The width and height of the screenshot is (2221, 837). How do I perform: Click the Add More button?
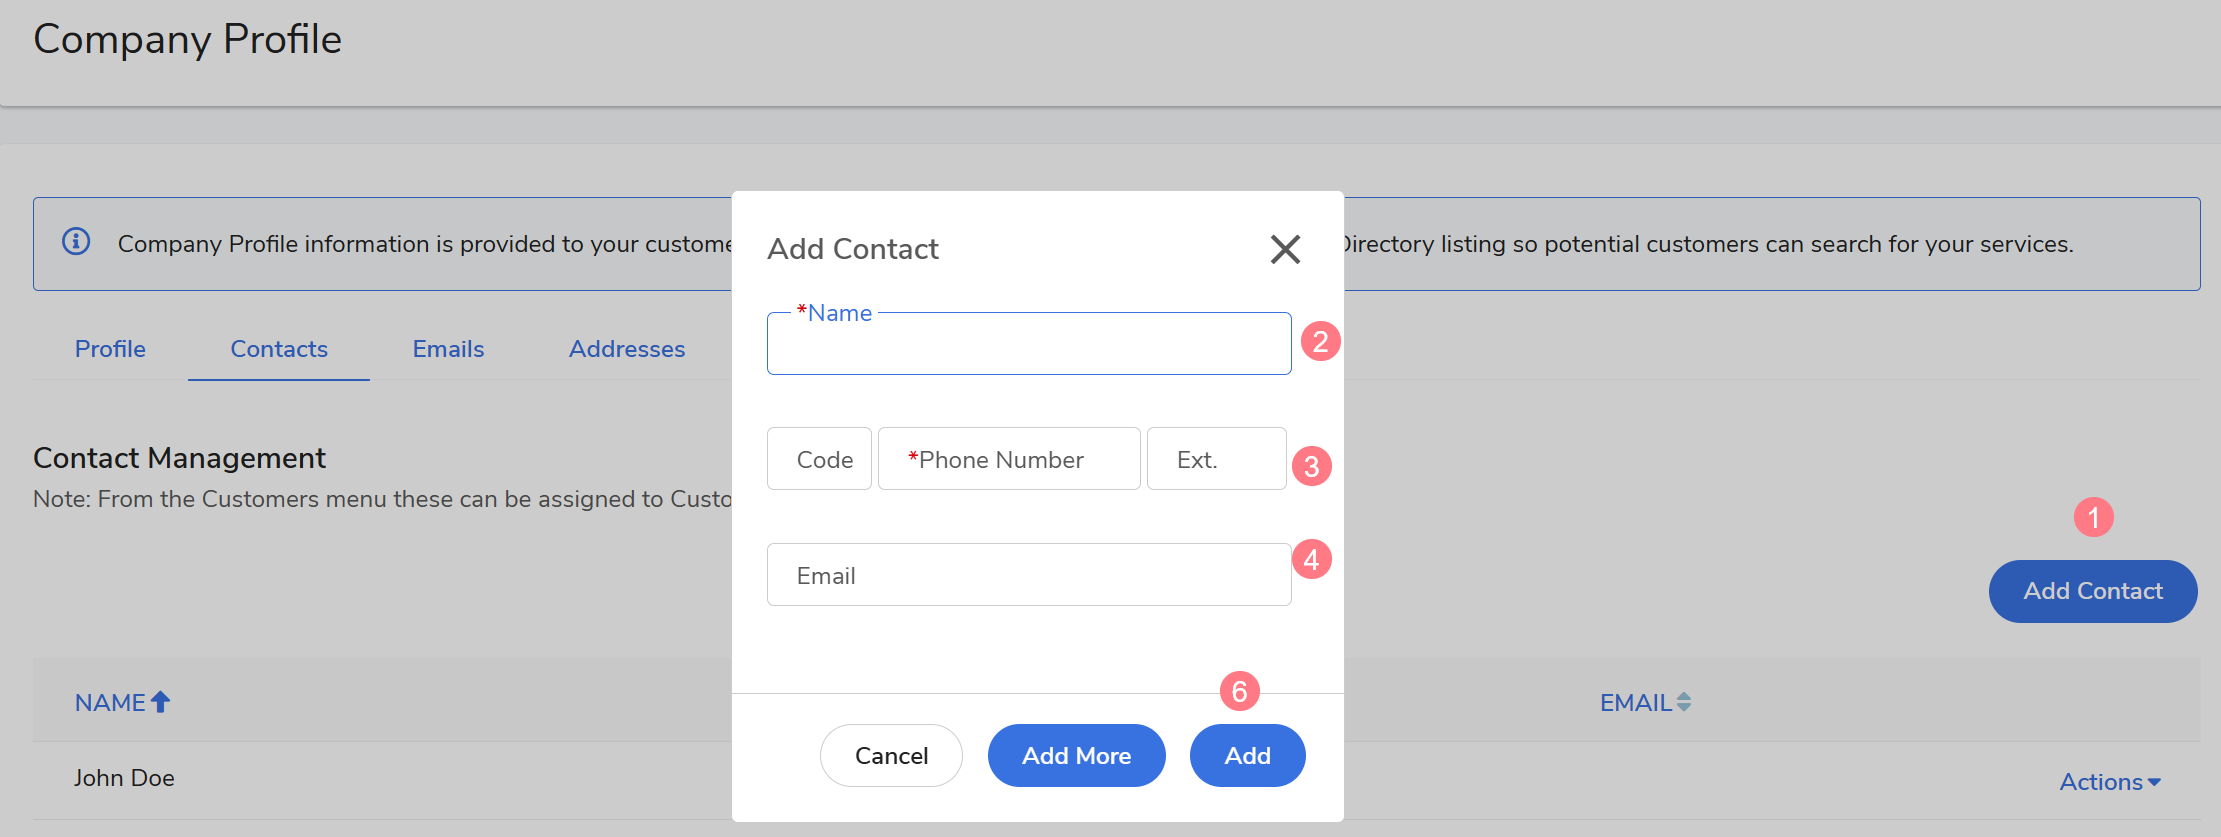[1076, 756]
